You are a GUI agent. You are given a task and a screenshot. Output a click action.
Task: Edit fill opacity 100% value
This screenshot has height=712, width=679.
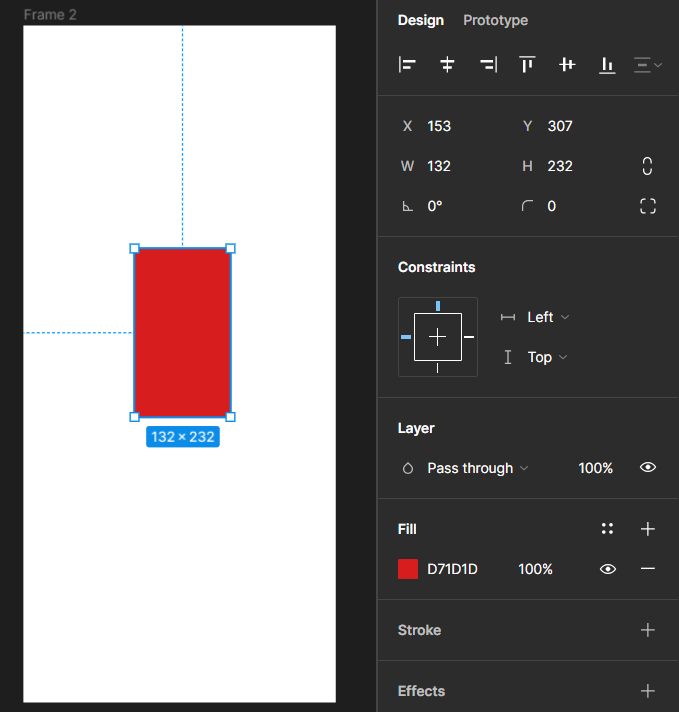click(535, 569)
